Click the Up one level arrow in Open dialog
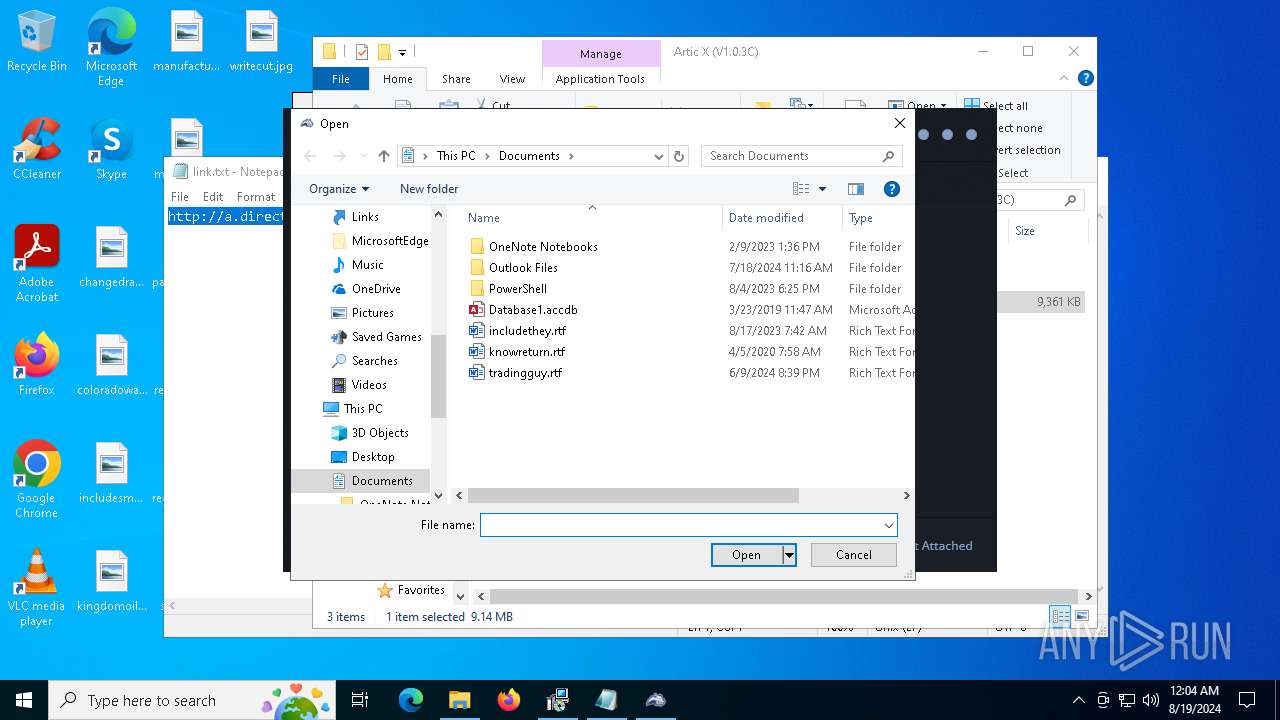The height and width of the screenshot is (720, 1280). point(384,156)
